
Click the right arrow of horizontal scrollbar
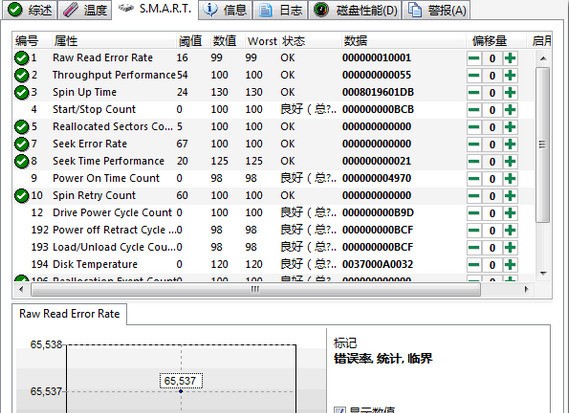[x=527, y=289]
